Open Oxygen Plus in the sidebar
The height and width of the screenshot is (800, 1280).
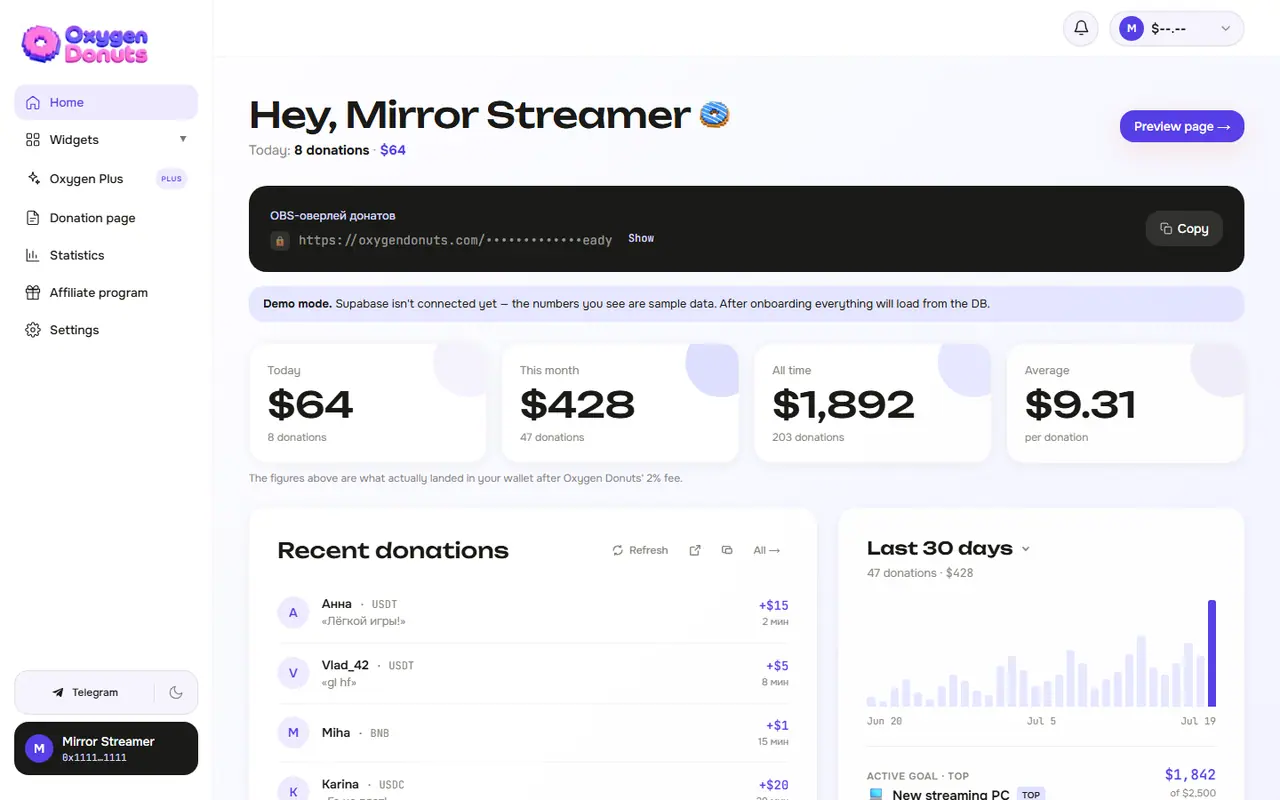pyautogui.click(x=106, y=179)
